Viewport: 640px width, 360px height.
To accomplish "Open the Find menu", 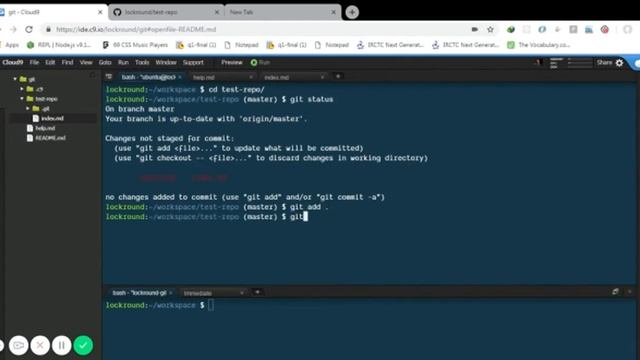I will coord(67,62).
